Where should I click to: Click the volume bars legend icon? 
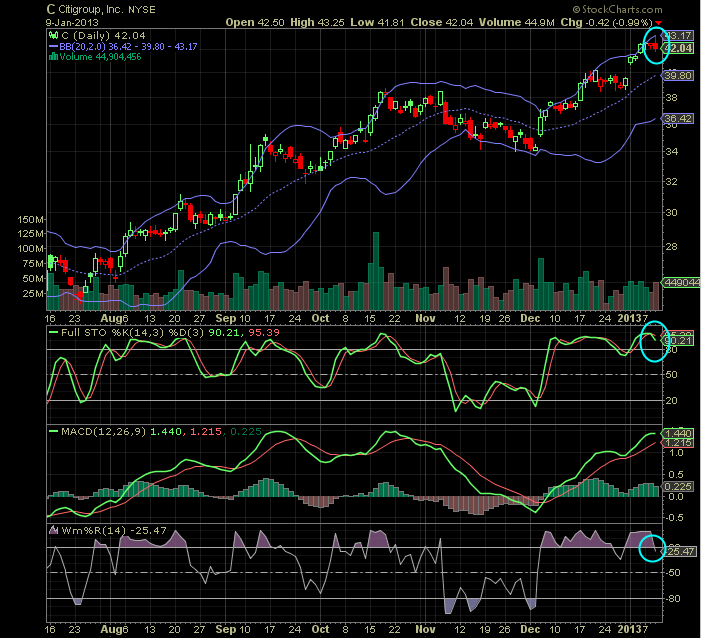[54, 57]
